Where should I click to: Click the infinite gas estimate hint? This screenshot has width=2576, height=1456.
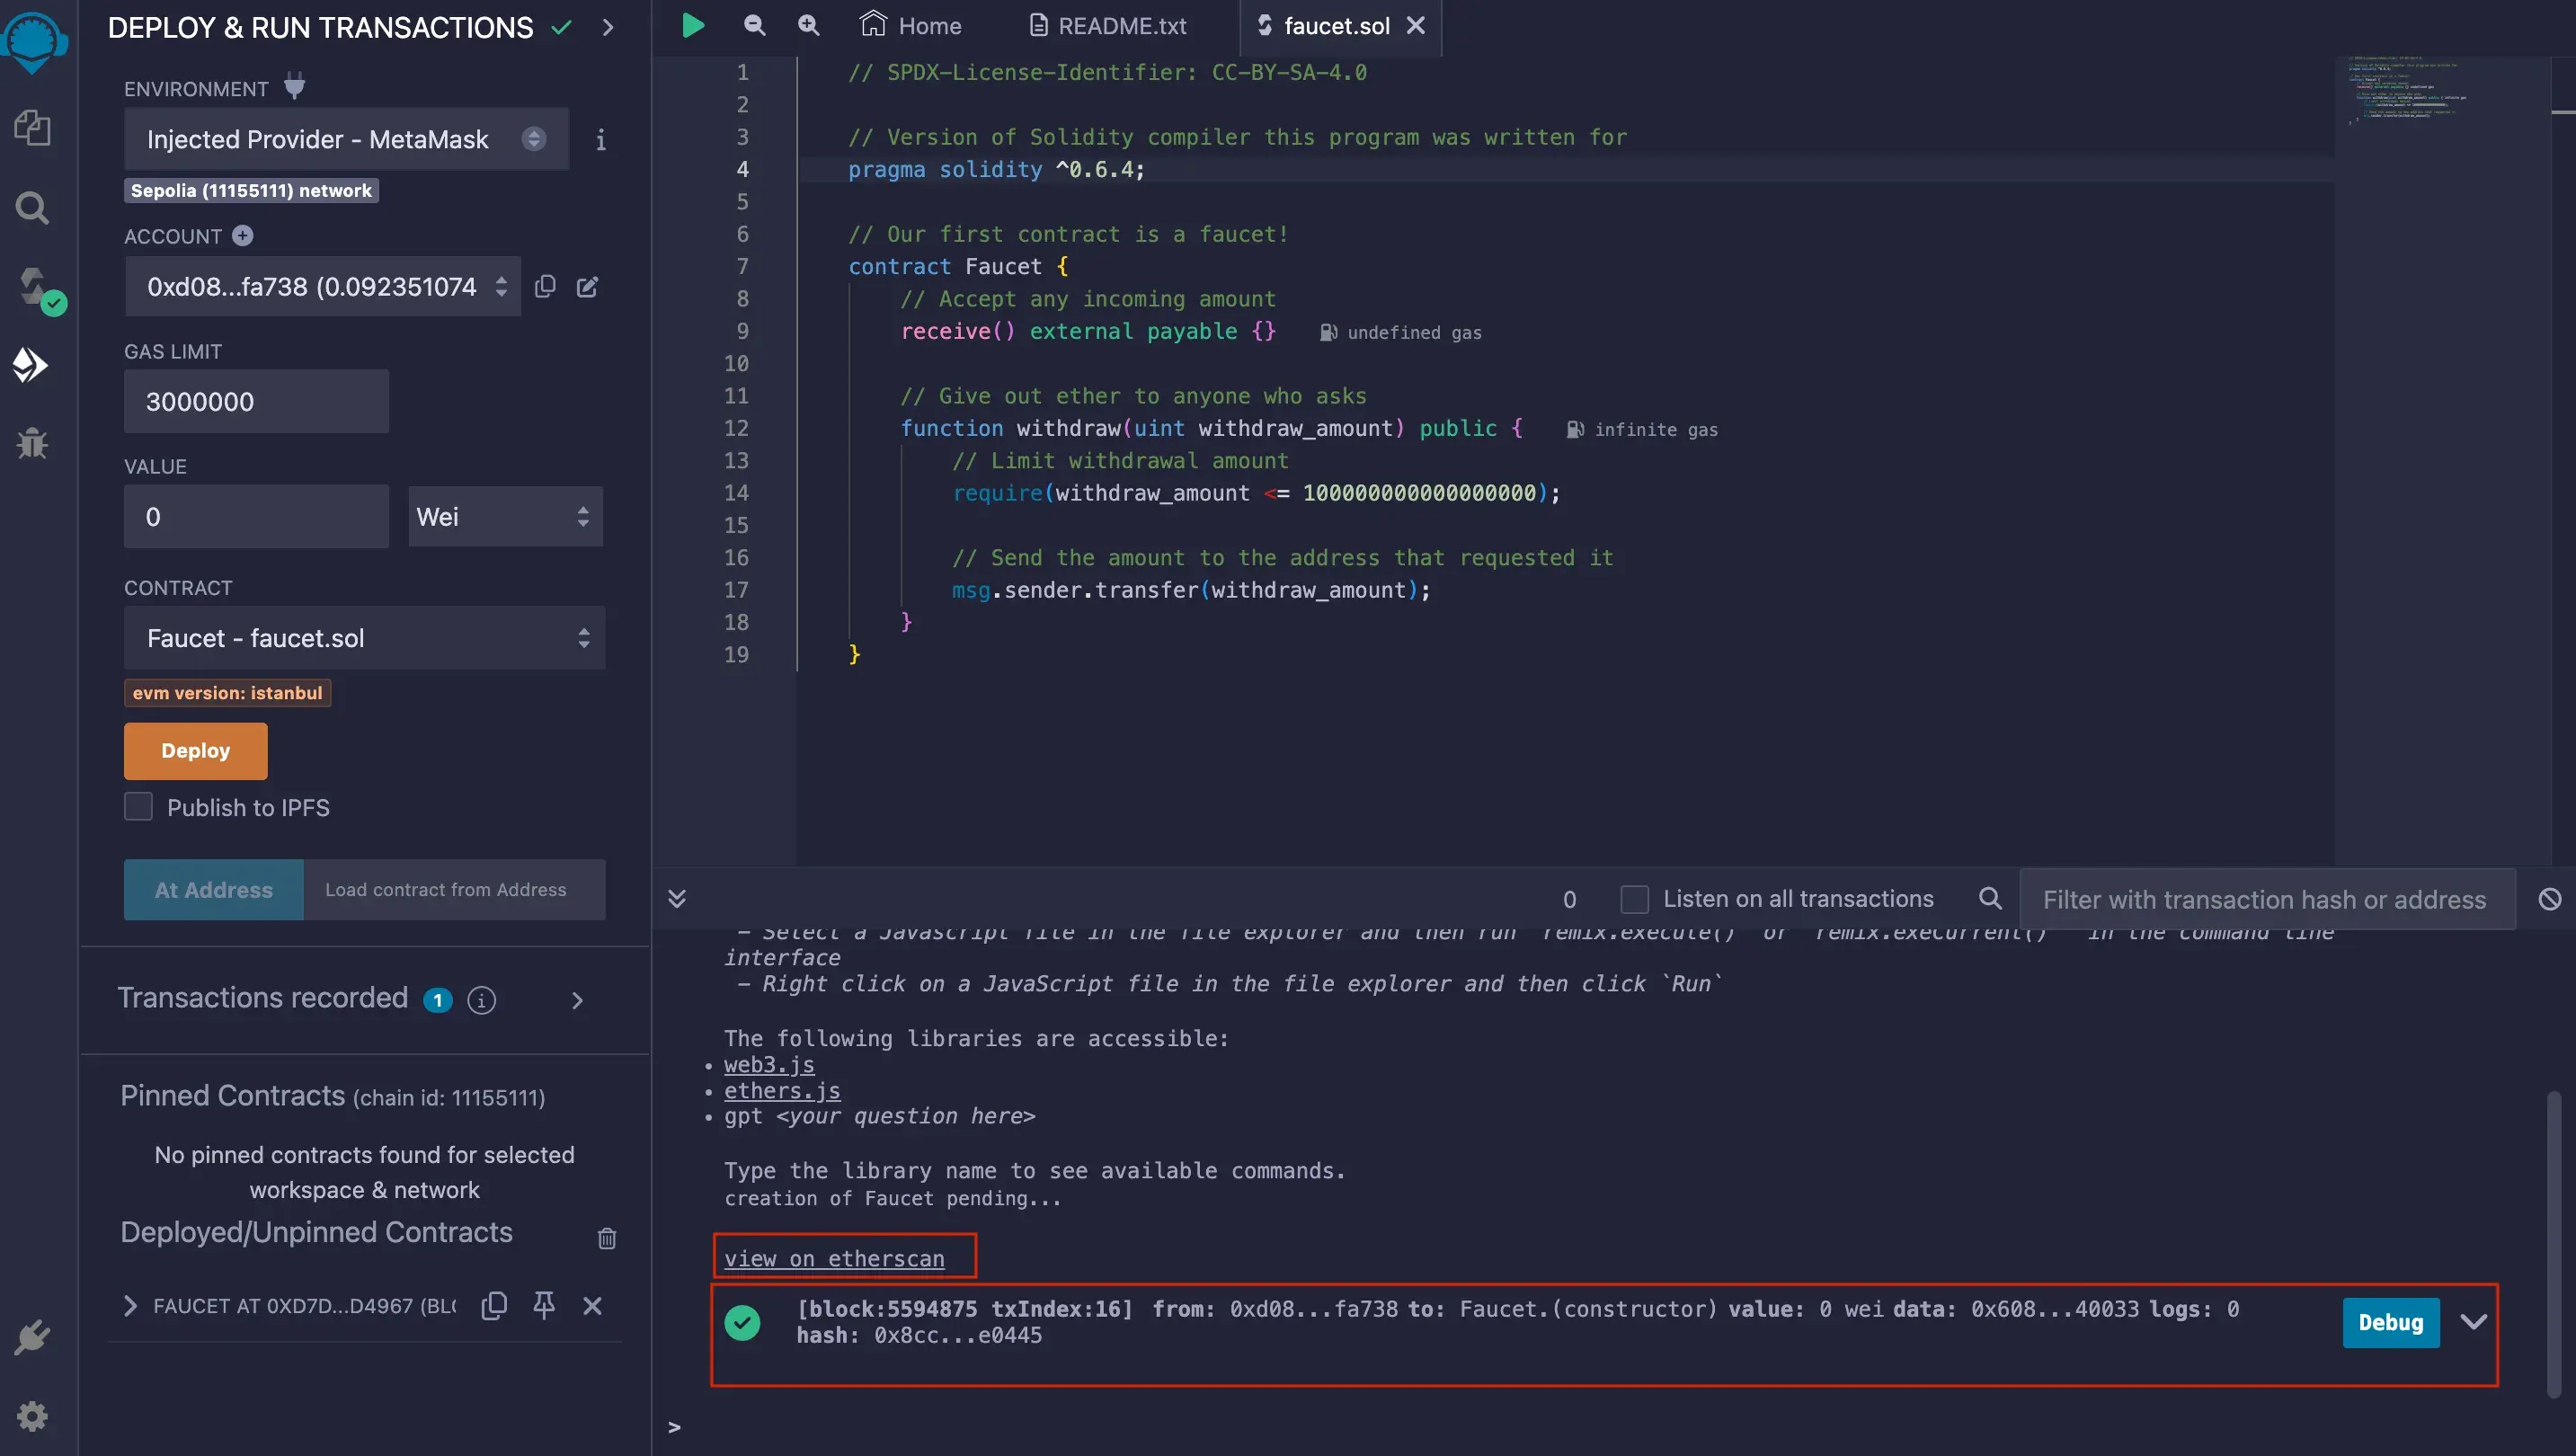pos(1642,429)
